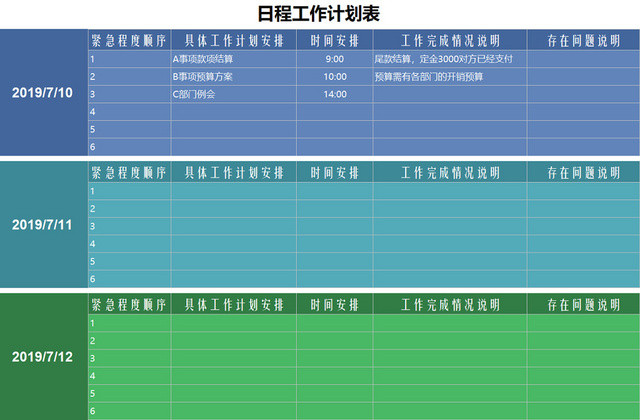Click priority 1 in 2019/7/11 block
The image size is (640, 420).
129,191
